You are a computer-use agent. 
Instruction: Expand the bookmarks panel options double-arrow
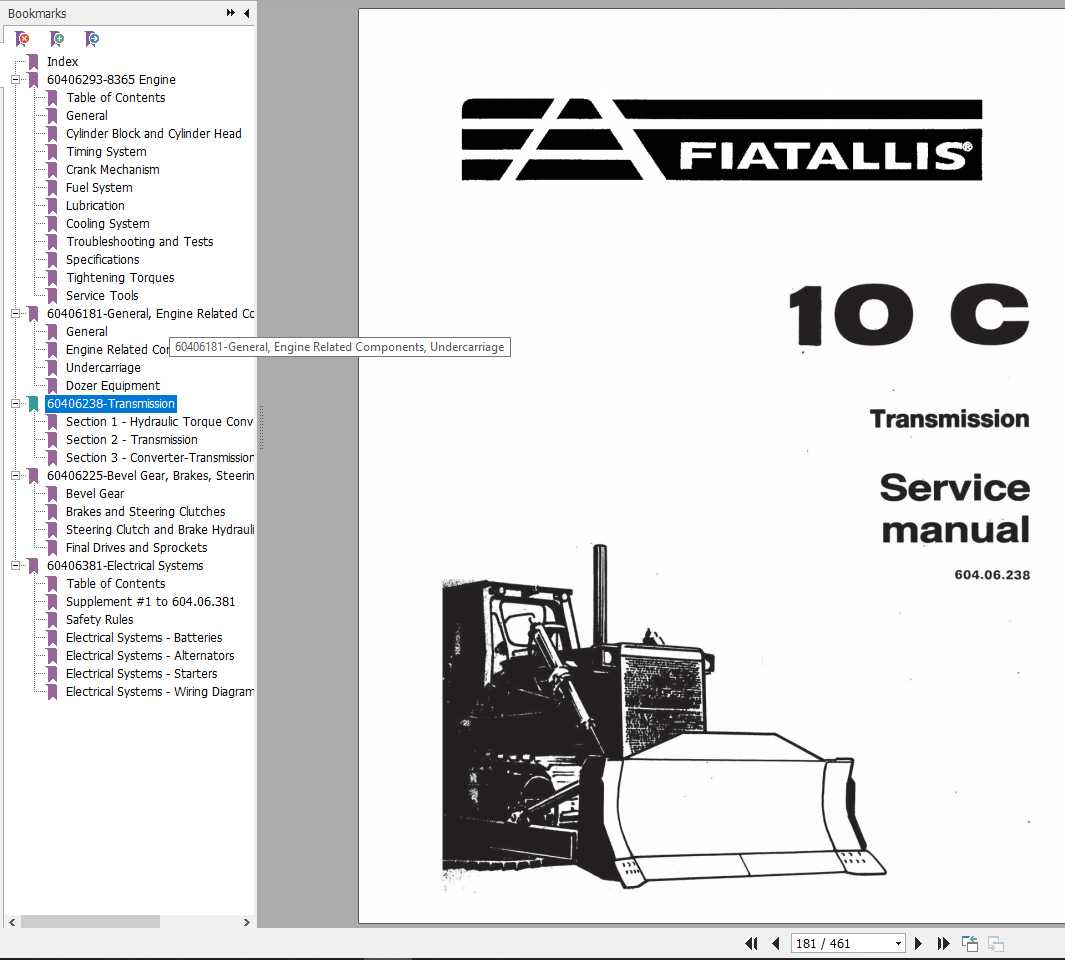pos(231,13)
